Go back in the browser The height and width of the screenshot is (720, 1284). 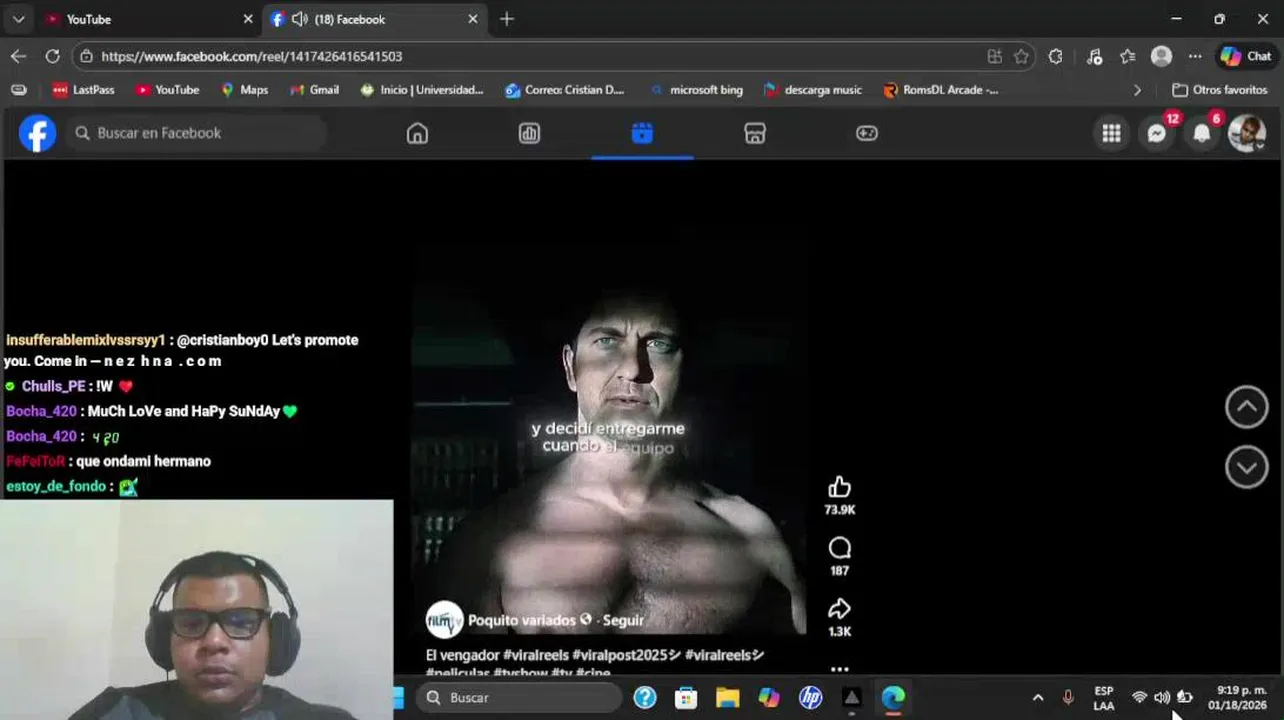pos(18,57)
